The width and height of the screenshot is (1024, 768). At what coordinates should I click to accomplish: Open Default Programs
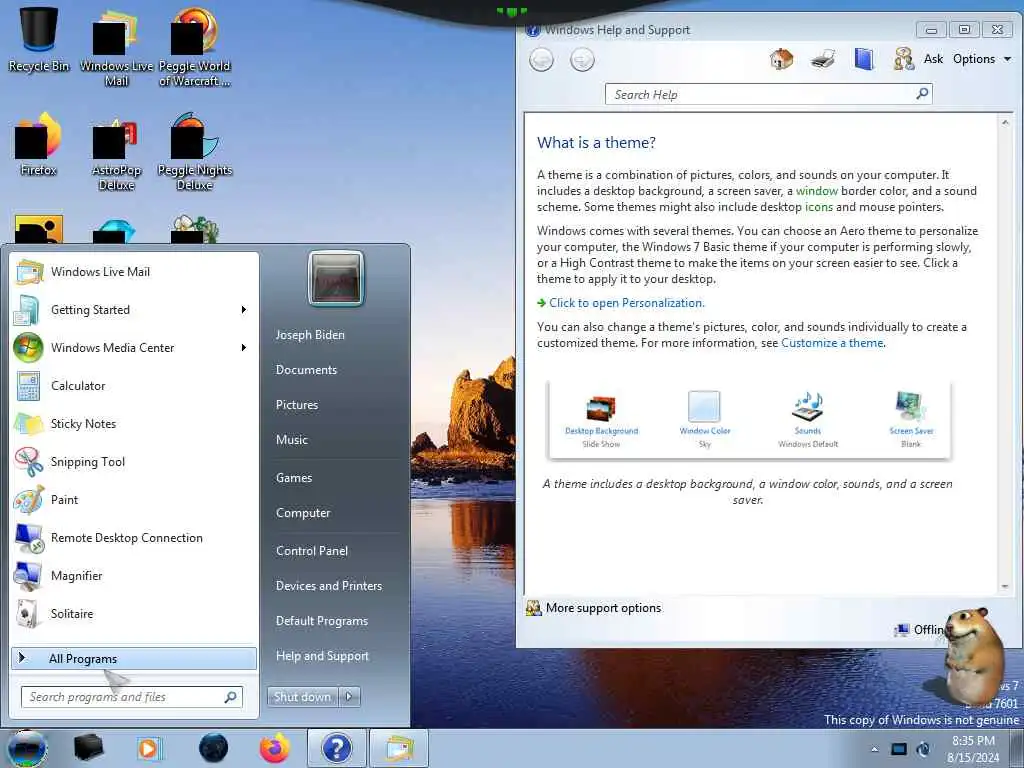tap(321, 621)
